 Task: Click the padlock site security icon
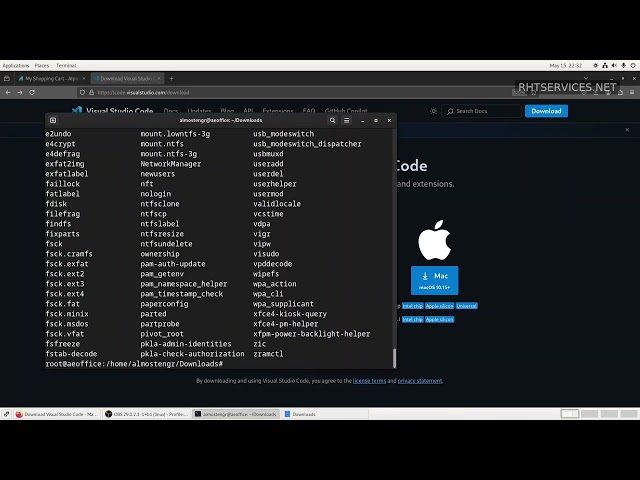coord(91,93)
